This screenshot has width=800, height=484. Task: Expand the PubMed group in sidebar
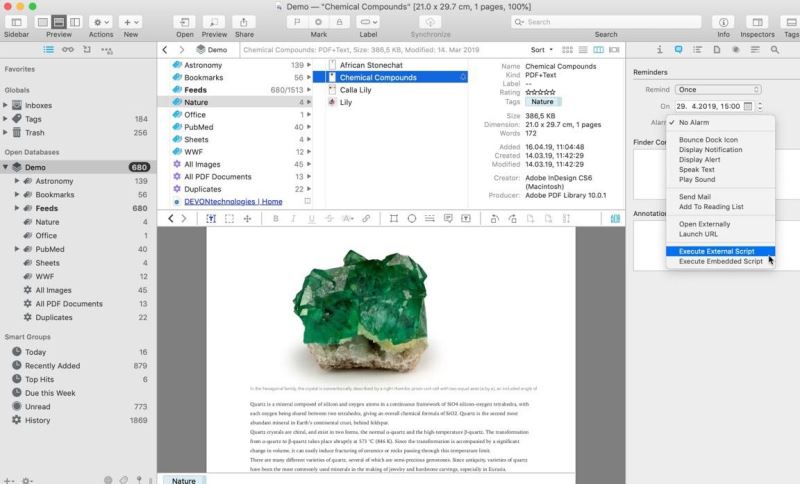[17, 249]
